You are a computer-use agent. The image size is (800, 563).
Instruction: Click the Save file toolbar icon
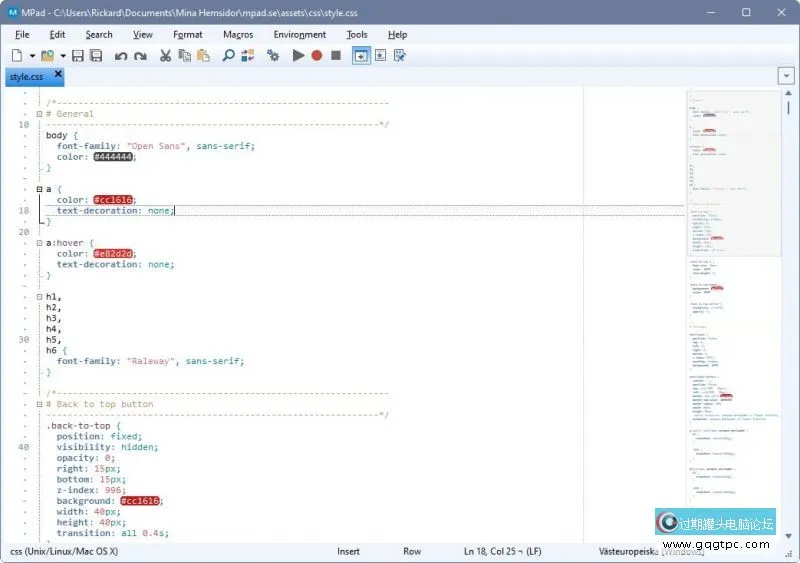coord(77,56)
